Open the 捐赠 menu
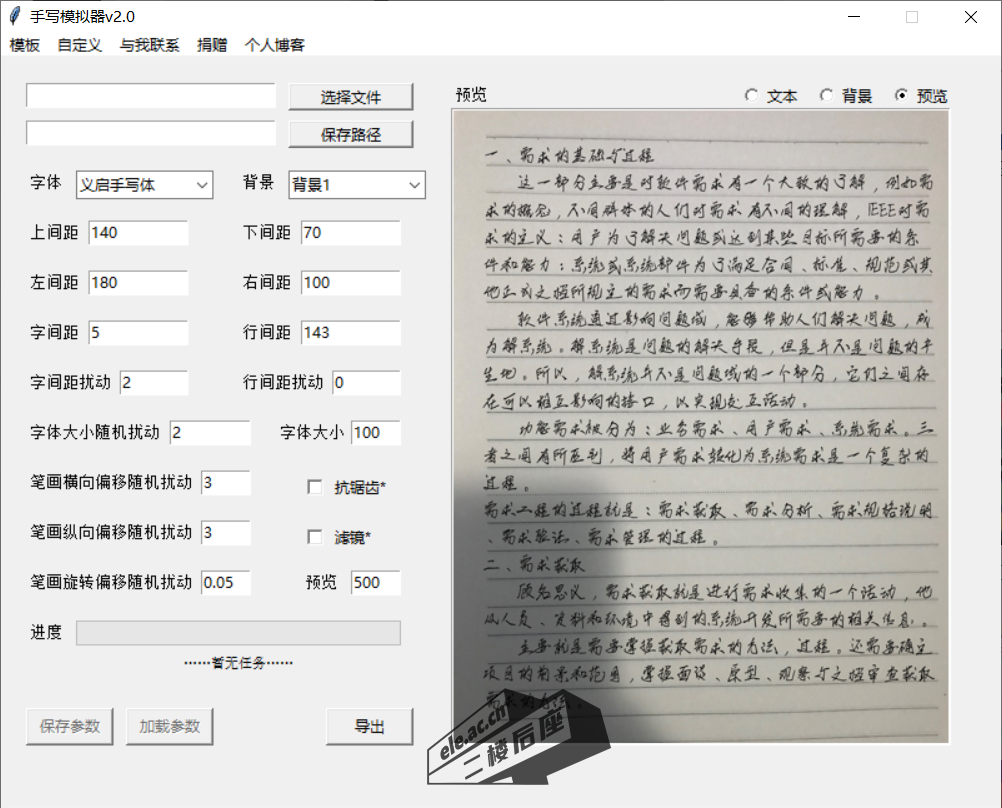The height and width of the screenshot is (808, 1002). tap(212, 45)
